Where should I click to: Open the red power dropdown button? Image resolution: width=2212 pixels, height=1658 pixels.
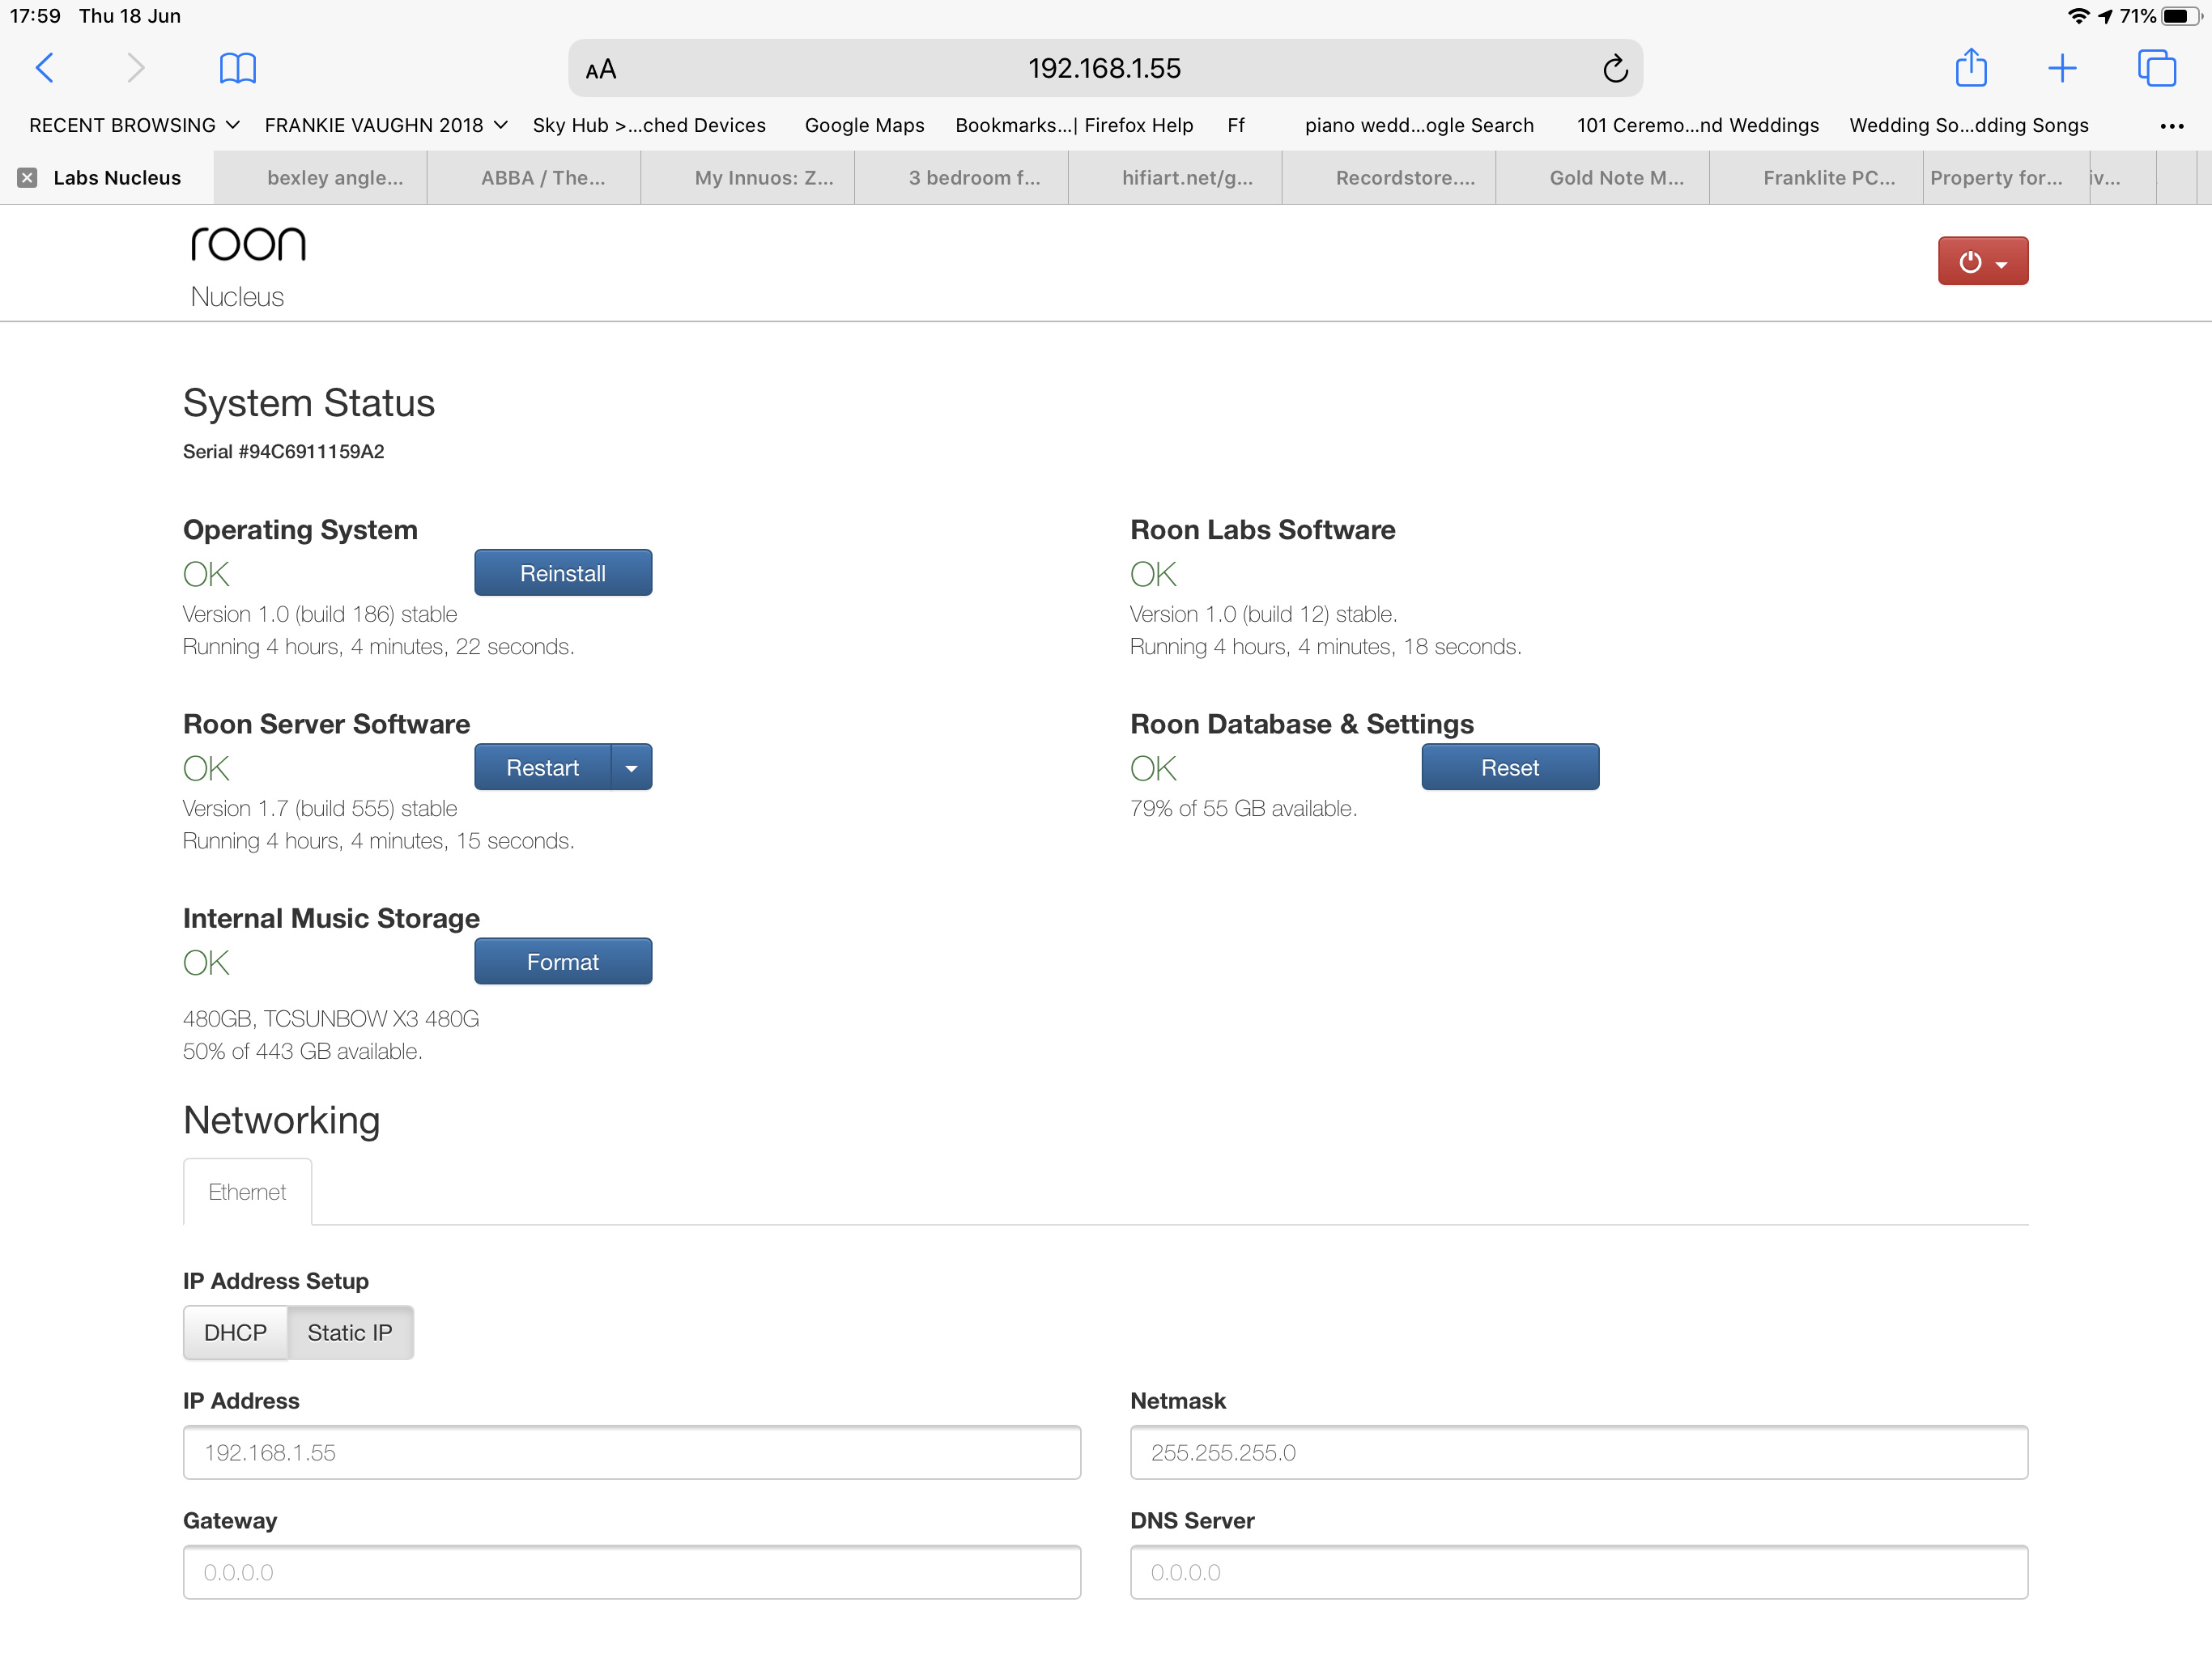pos(1982,261)
